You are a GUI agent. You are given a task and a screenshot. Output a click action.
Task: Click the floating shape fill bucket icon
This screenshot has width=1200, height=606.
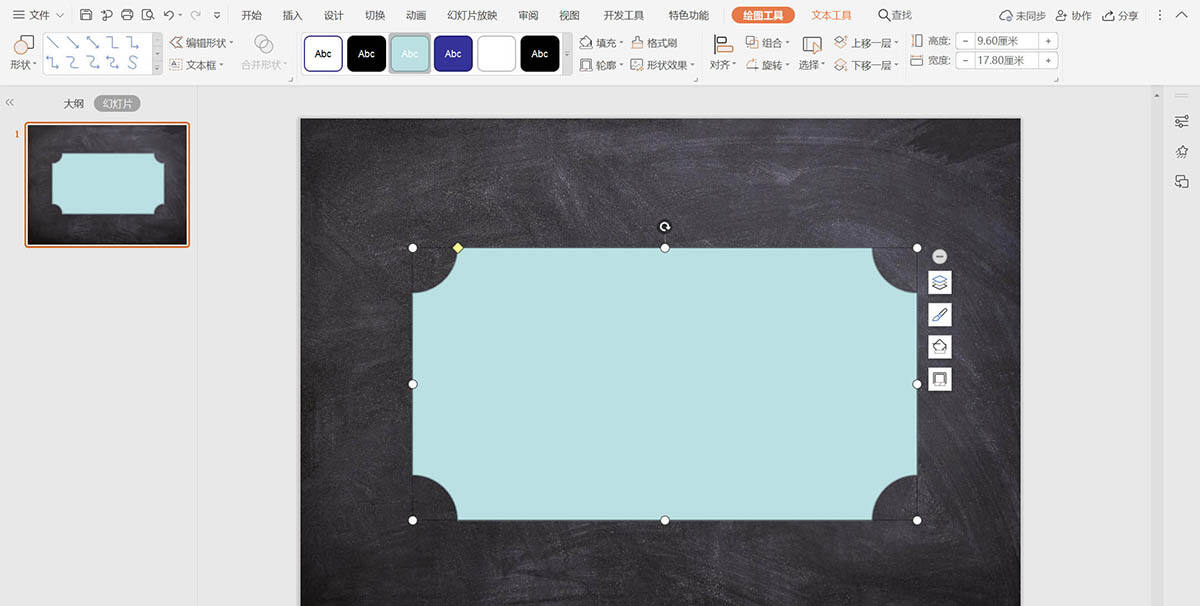[939, 347]
